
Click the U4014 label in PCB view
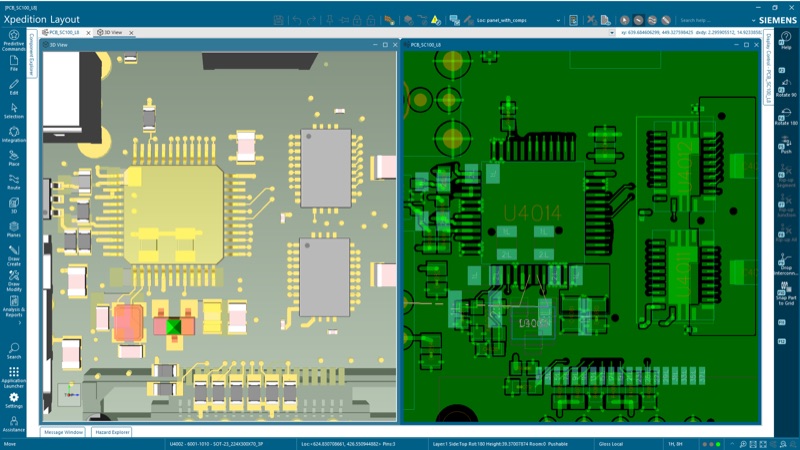532,213
